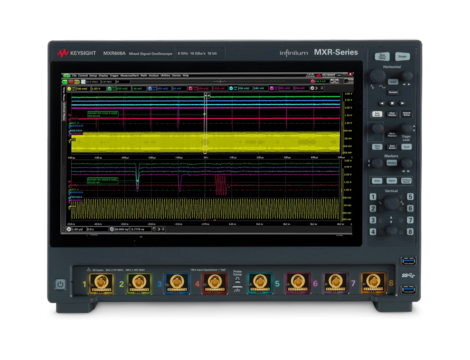This screenshot has width=470, height=360.
Task: Select the channel 7 purple BNC input connector
Action: point(335,283)
